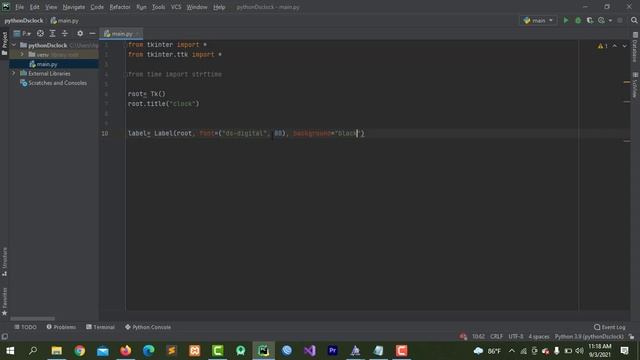This screenshot has width=640, height=360.
Task: Open the Run menu
Action: [x=141, y=7]
